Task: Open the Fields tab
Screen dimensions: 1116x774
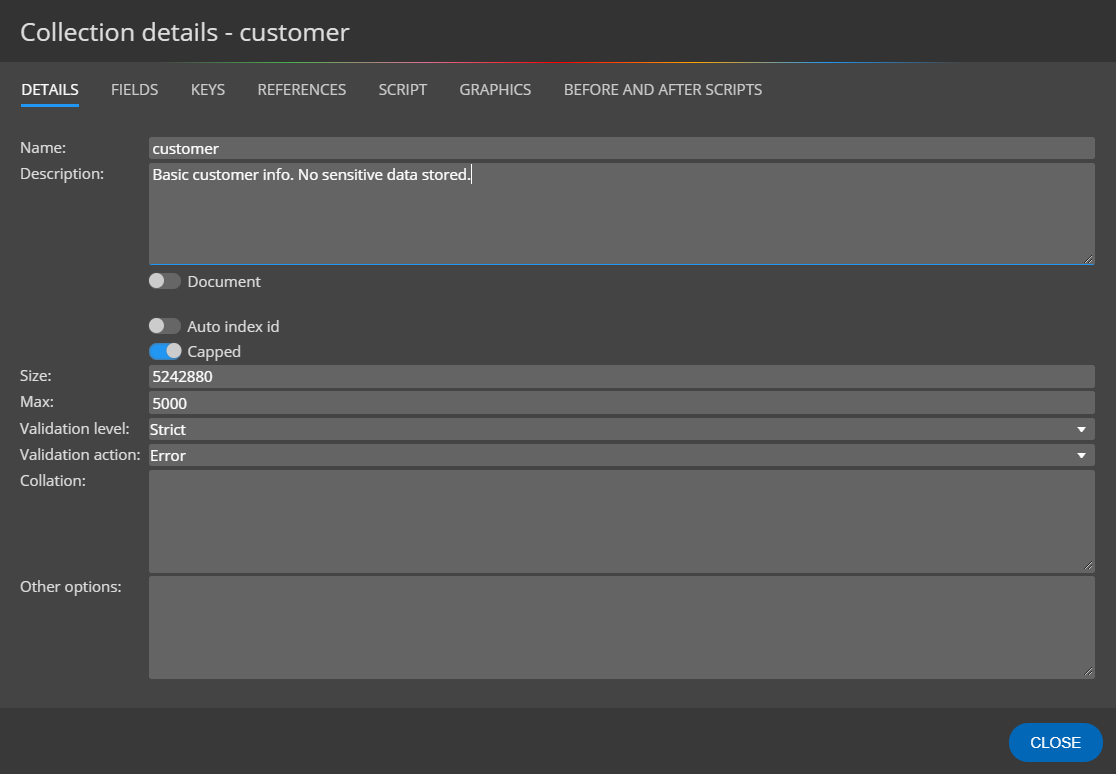Action: coord(135,90)
